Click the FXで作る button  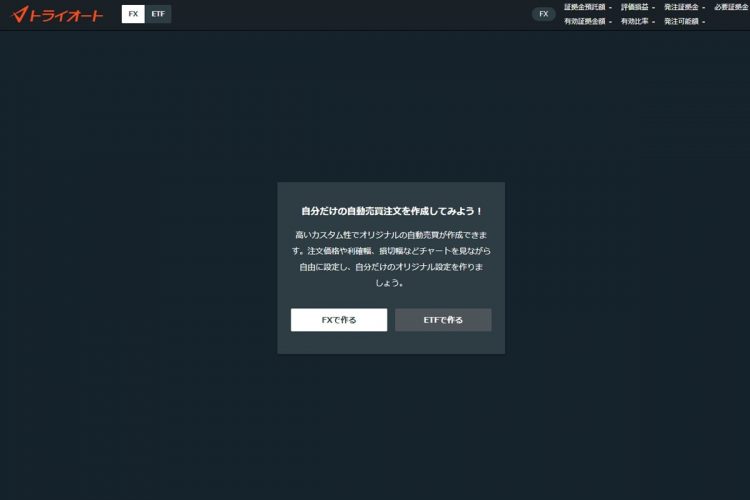coord(339,320)
